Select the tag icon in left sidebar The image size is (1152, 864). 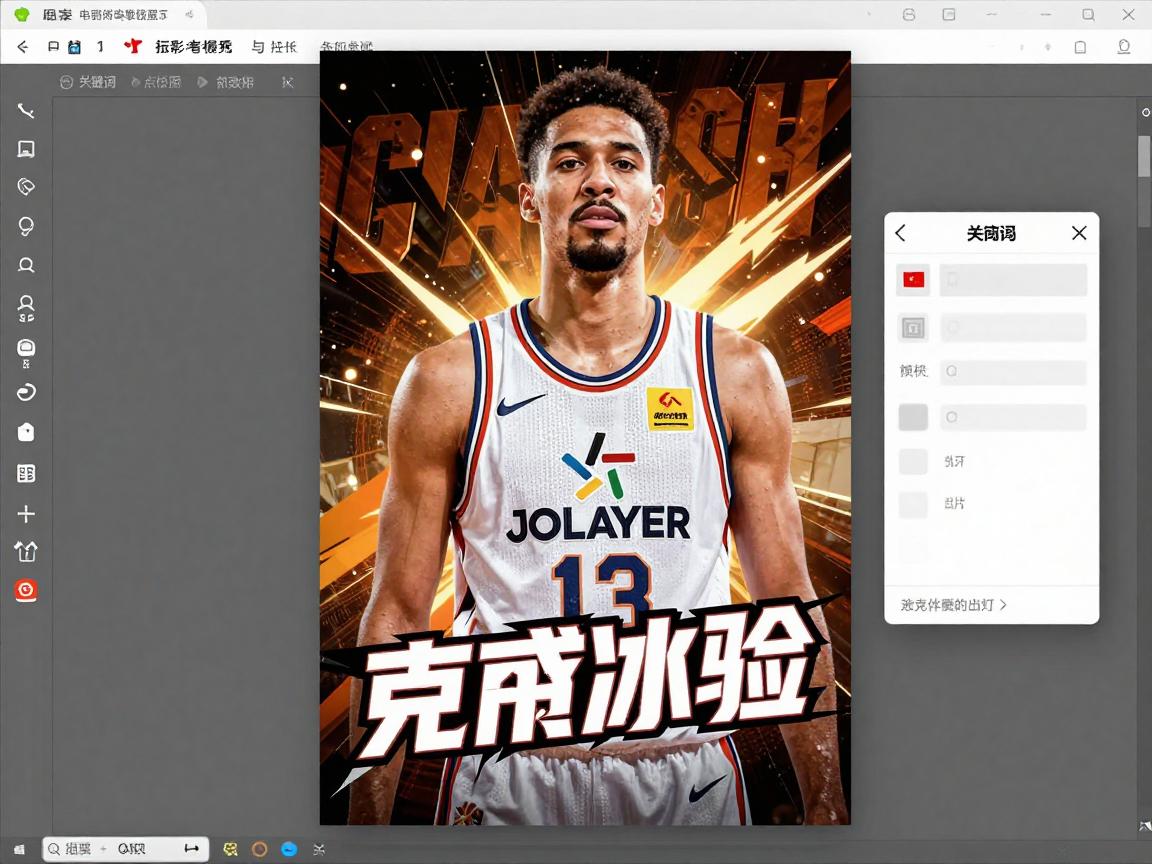coord(26,187)
